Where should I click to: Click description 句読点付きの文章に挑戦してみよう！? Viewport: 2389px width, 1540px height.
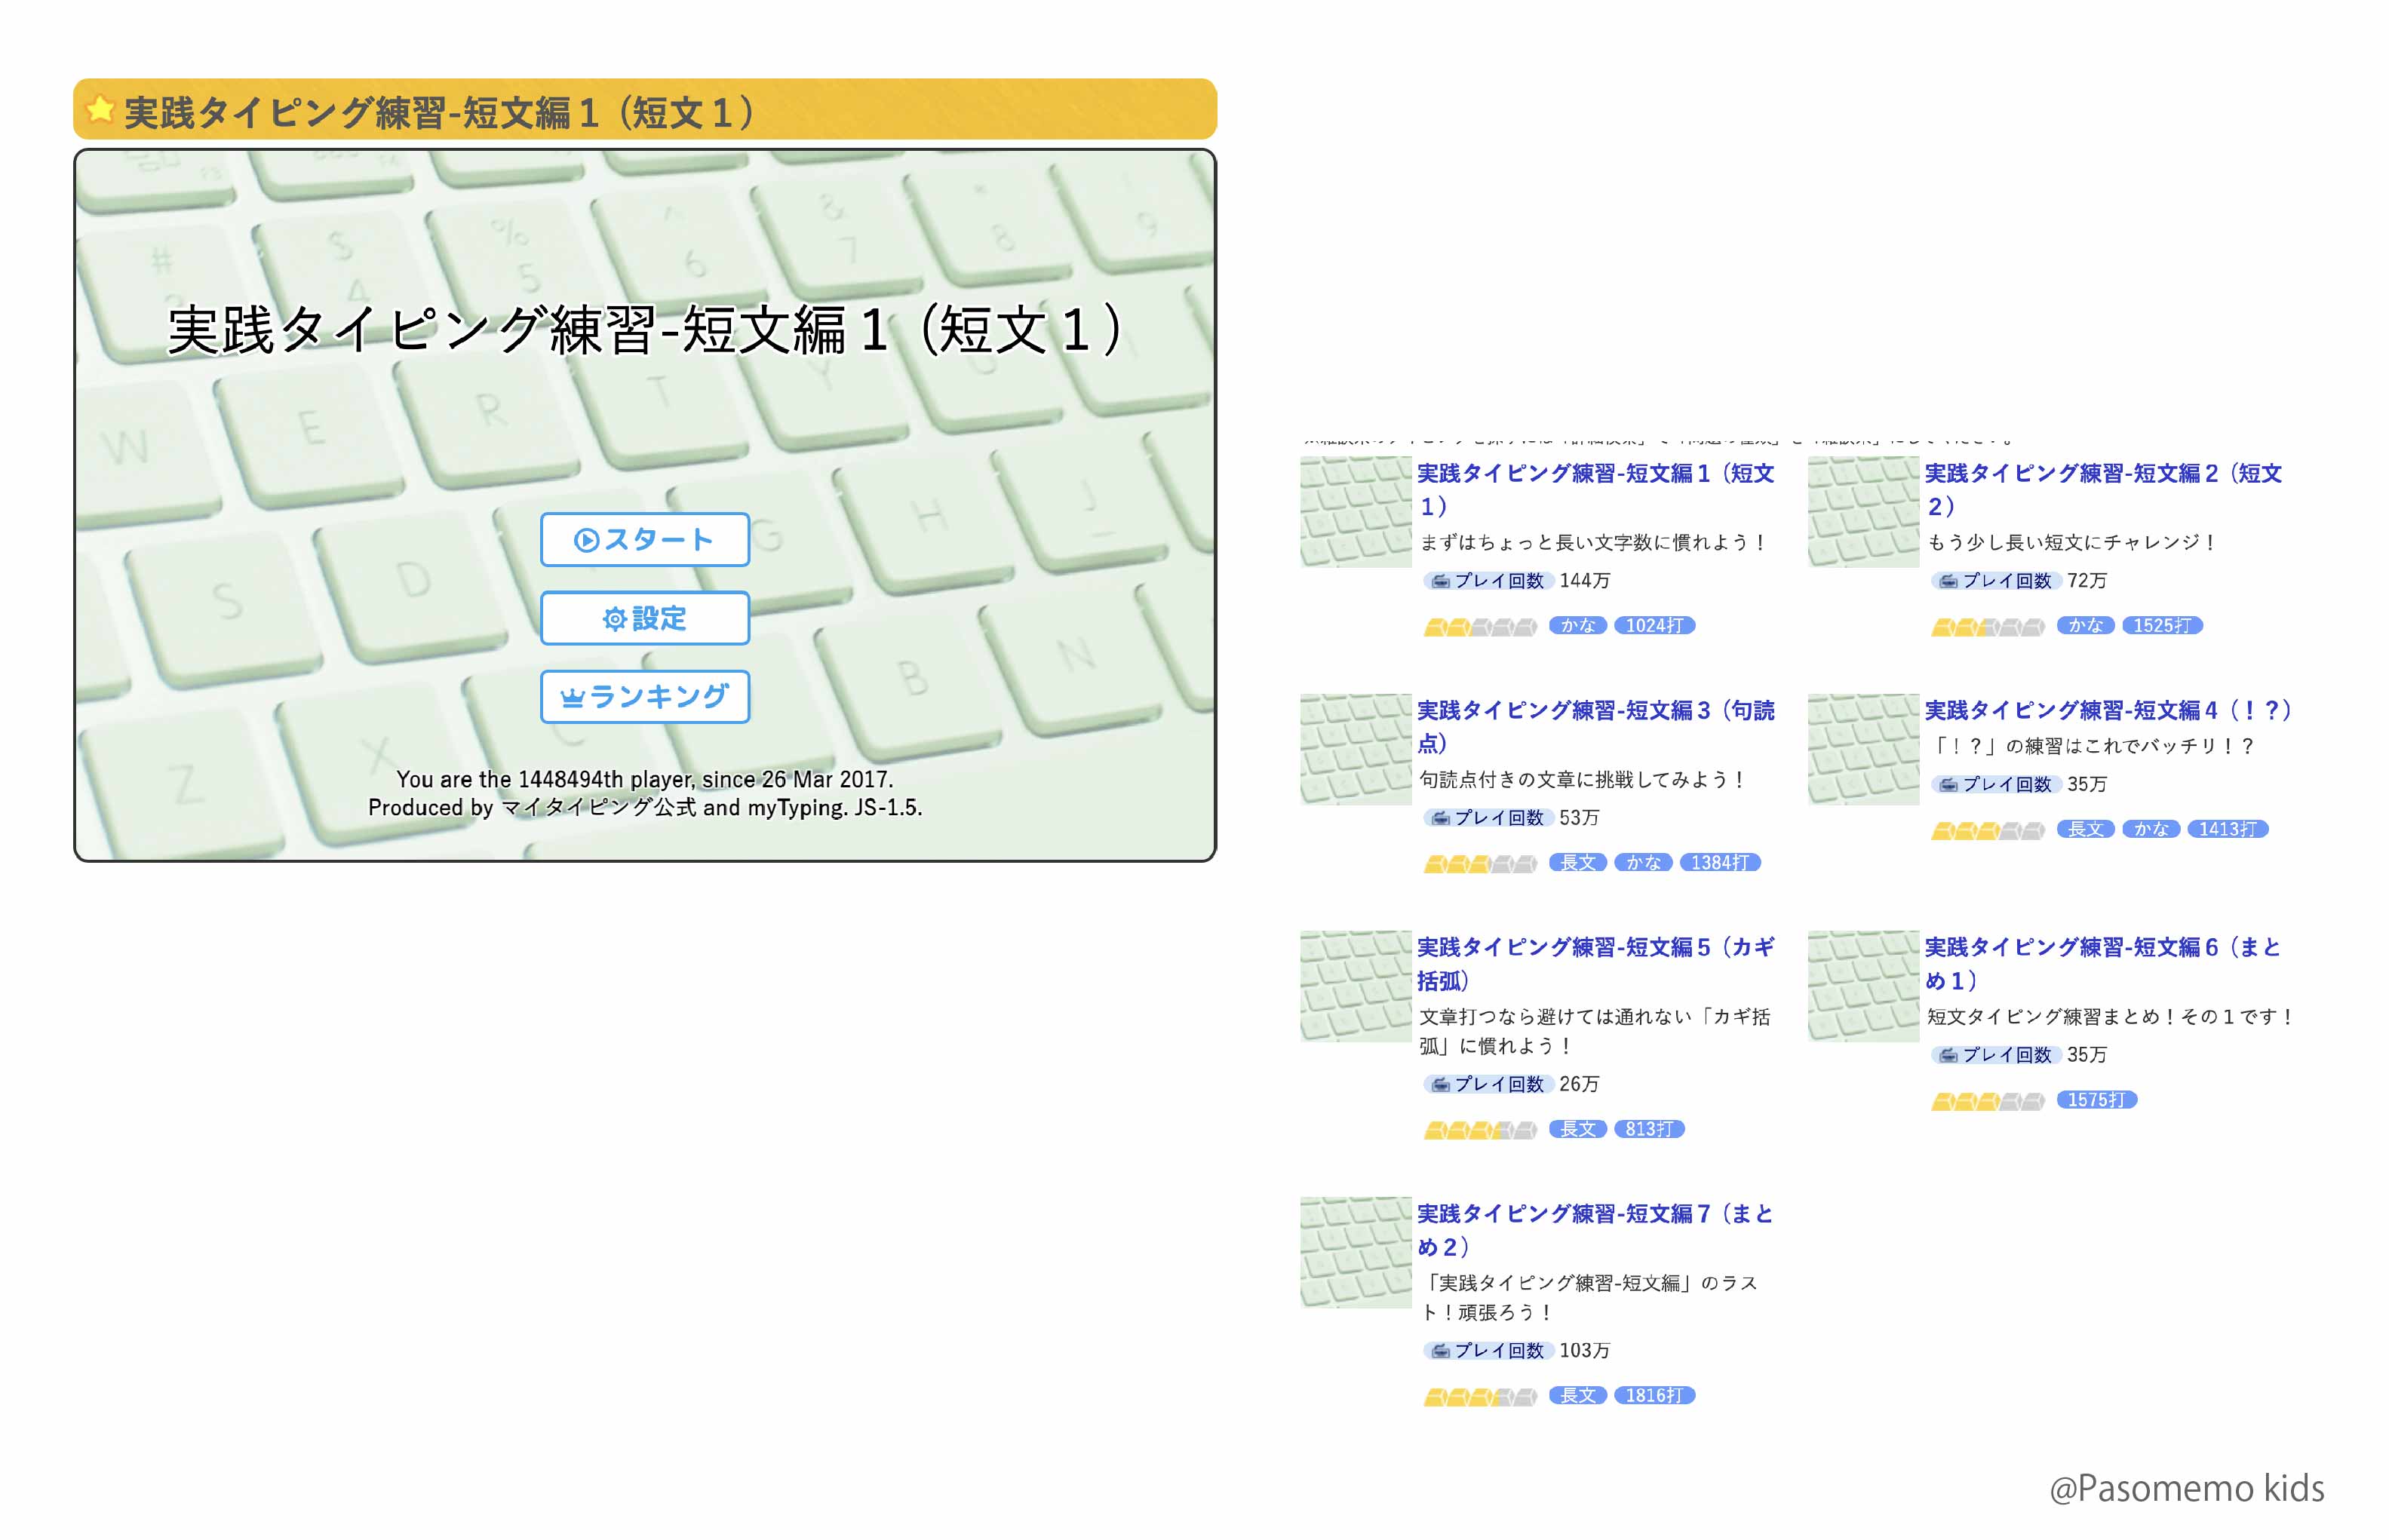[1584, 779]
